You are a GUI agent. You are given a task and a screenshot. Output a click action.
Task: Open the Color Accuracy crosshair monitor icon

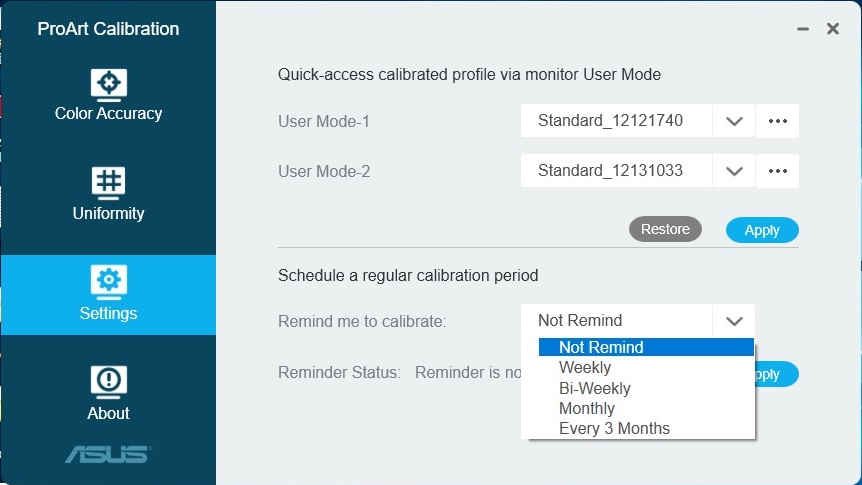click(x=108, y=85)
